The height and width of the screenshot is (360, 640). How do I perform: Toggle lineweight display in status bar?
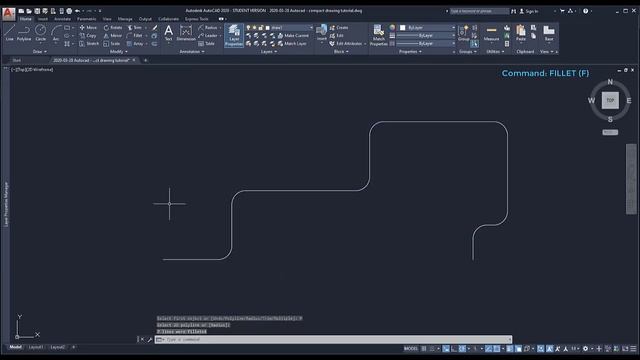[510, 349]
